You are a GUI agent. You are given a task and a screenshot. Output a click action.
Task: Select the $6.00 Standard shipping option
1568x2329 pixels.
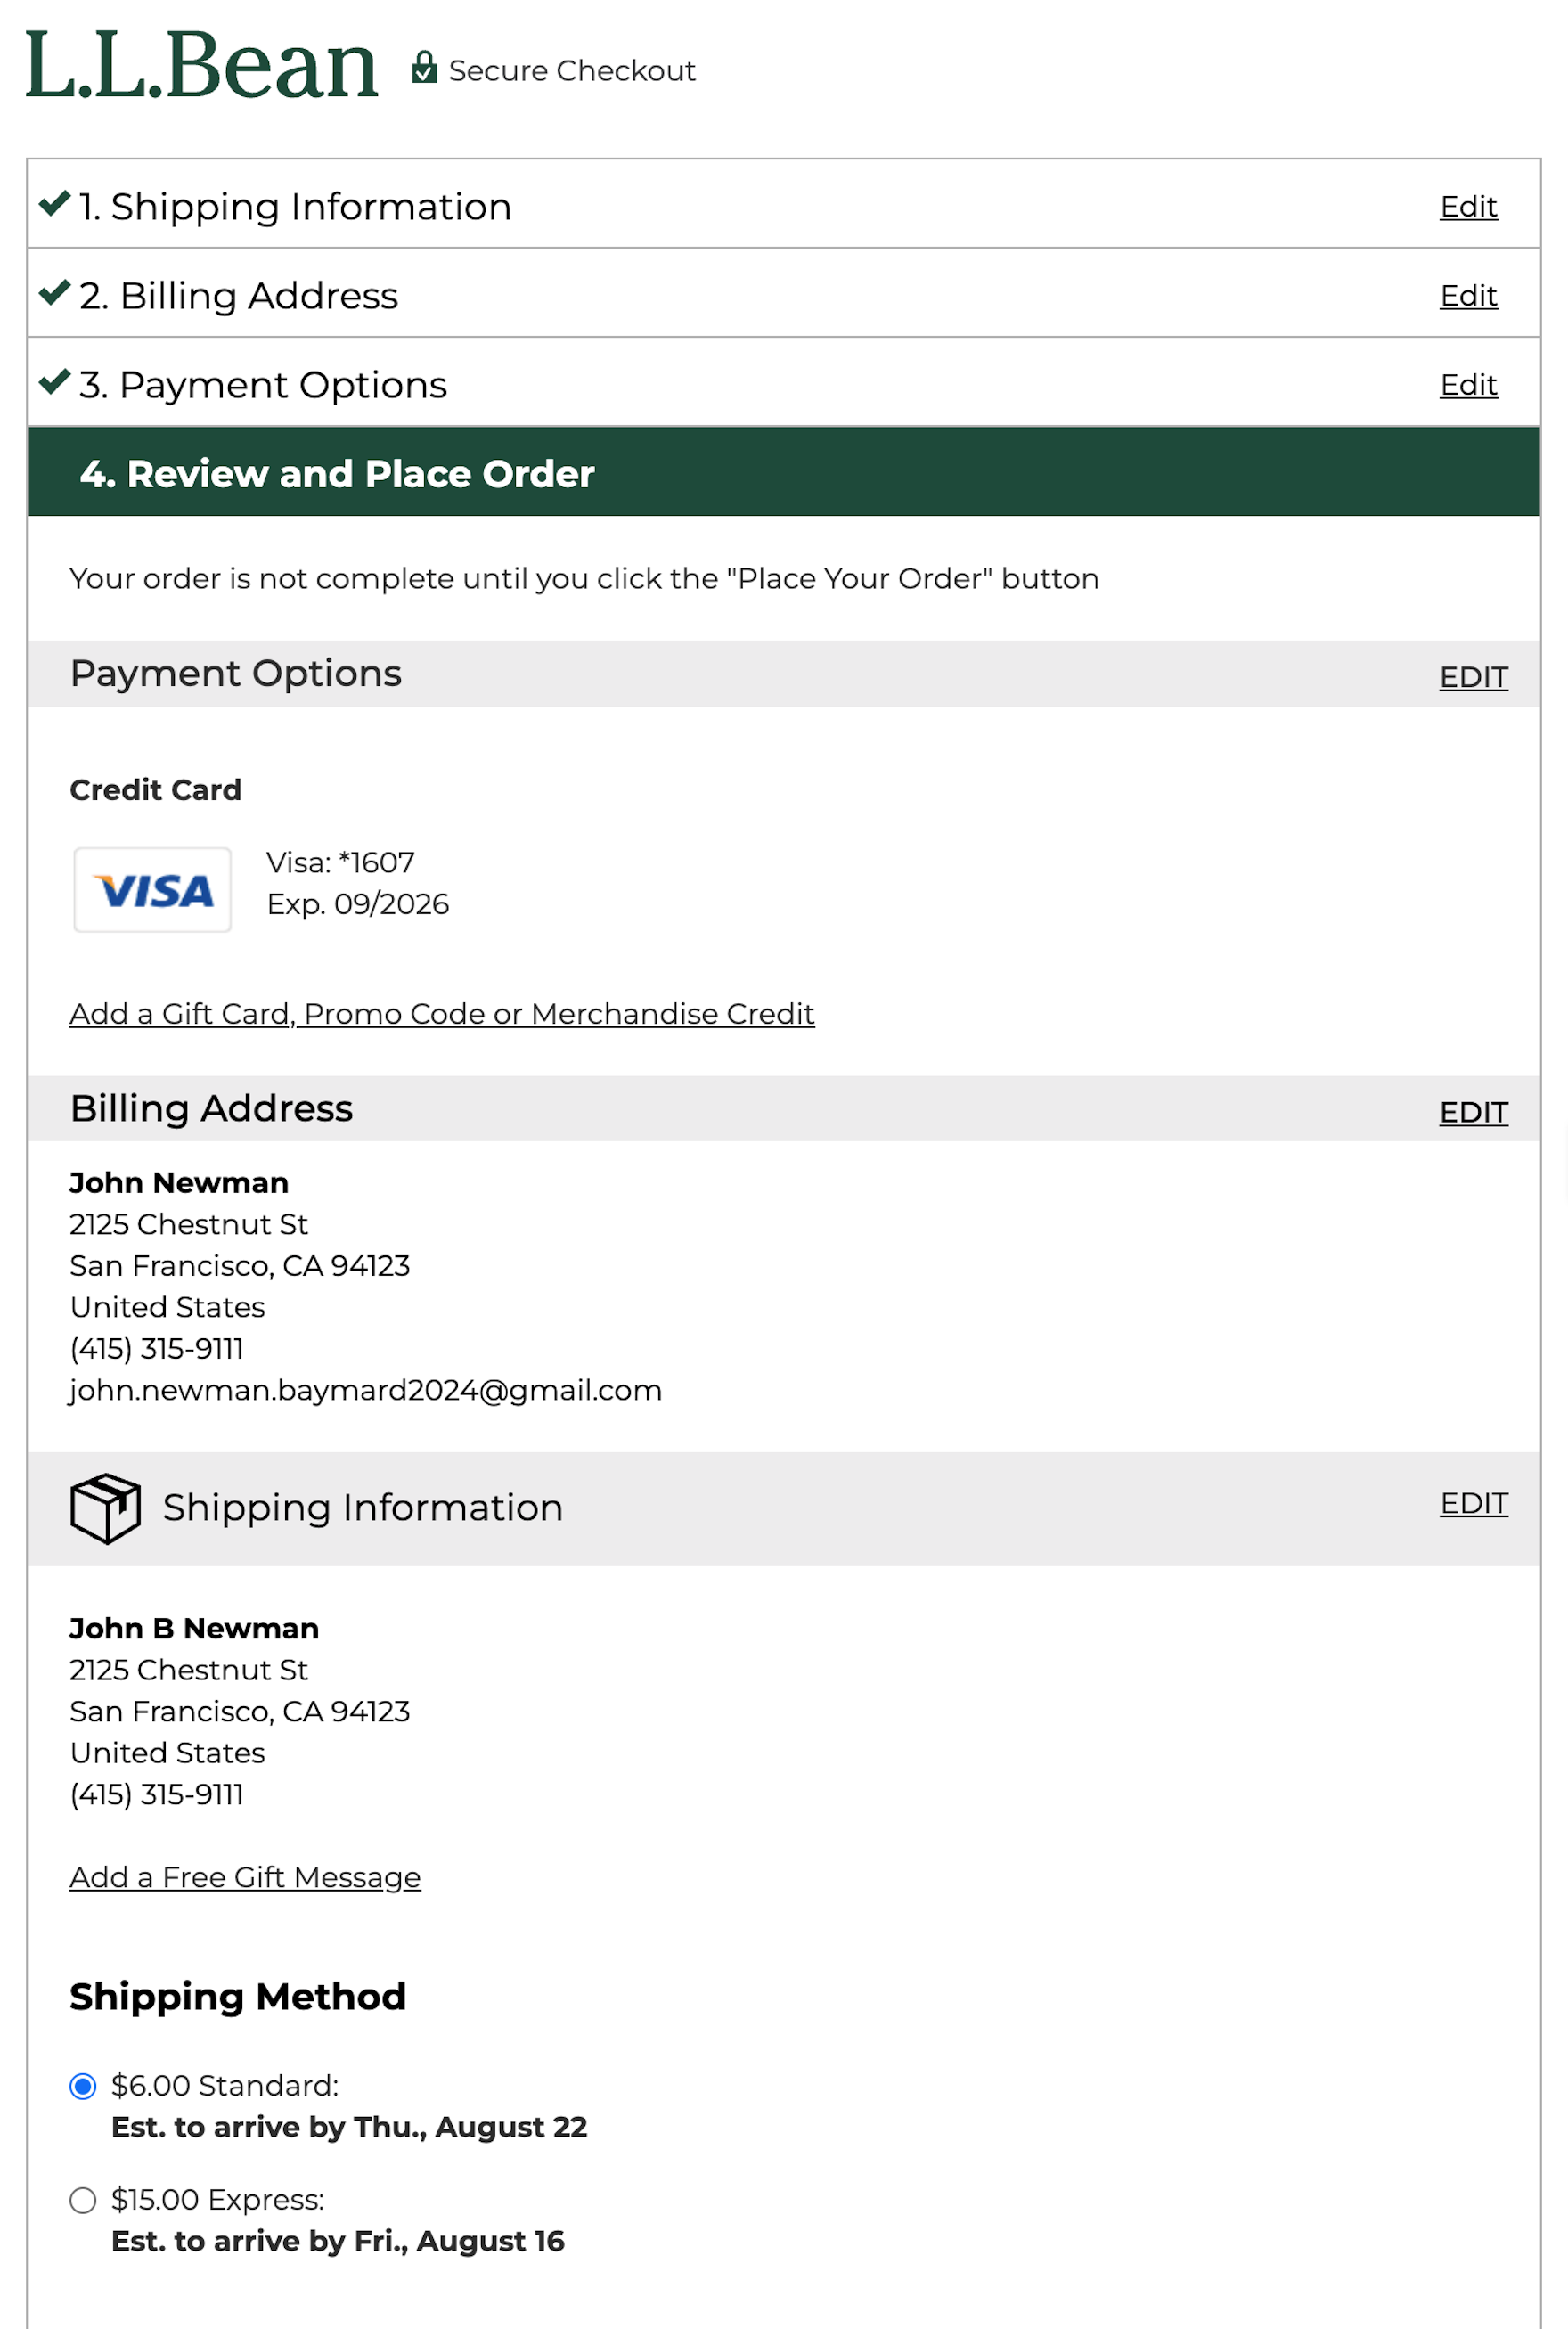click(83, 2085)
